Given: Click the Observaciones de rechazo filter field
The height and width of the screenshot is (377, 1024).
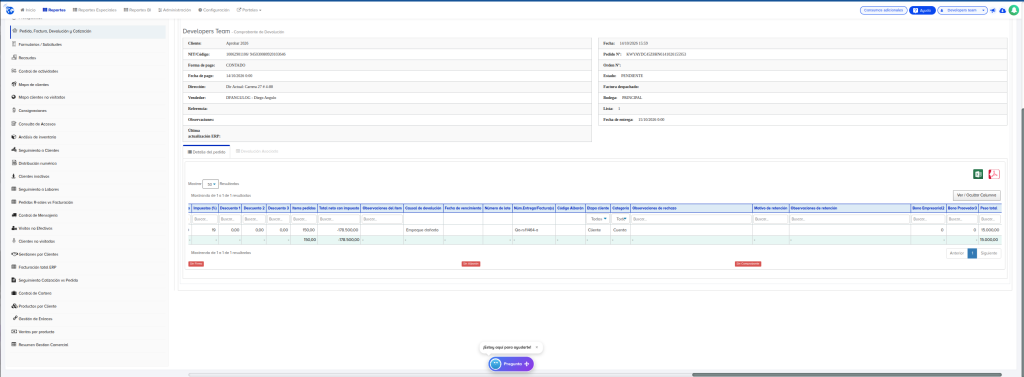Looking at the screenshot, I should coord(691,219).
